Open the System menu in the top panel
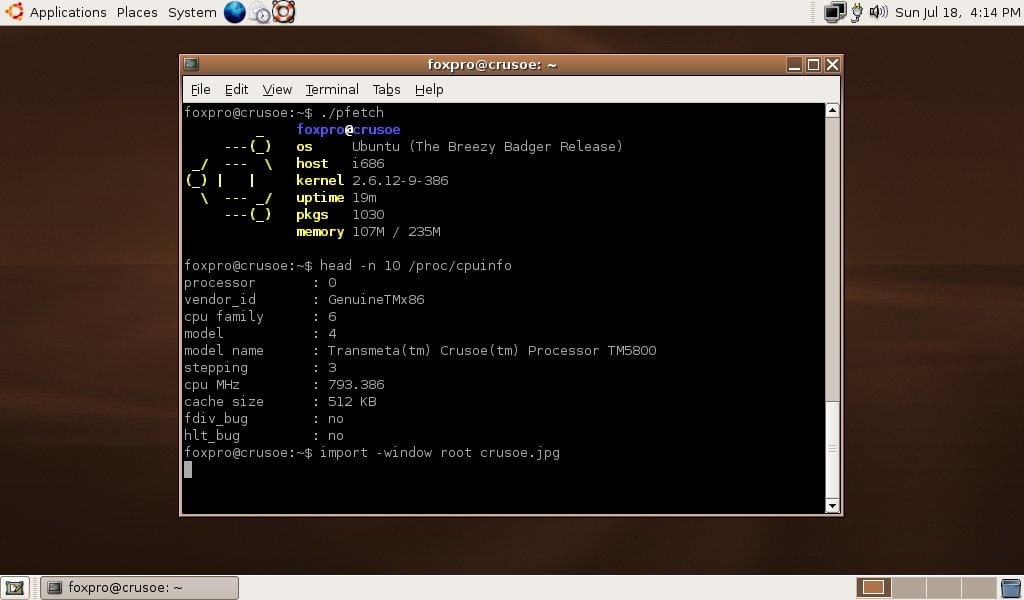The height and width of the screenshot is (600, 1024). pos(191,12)
